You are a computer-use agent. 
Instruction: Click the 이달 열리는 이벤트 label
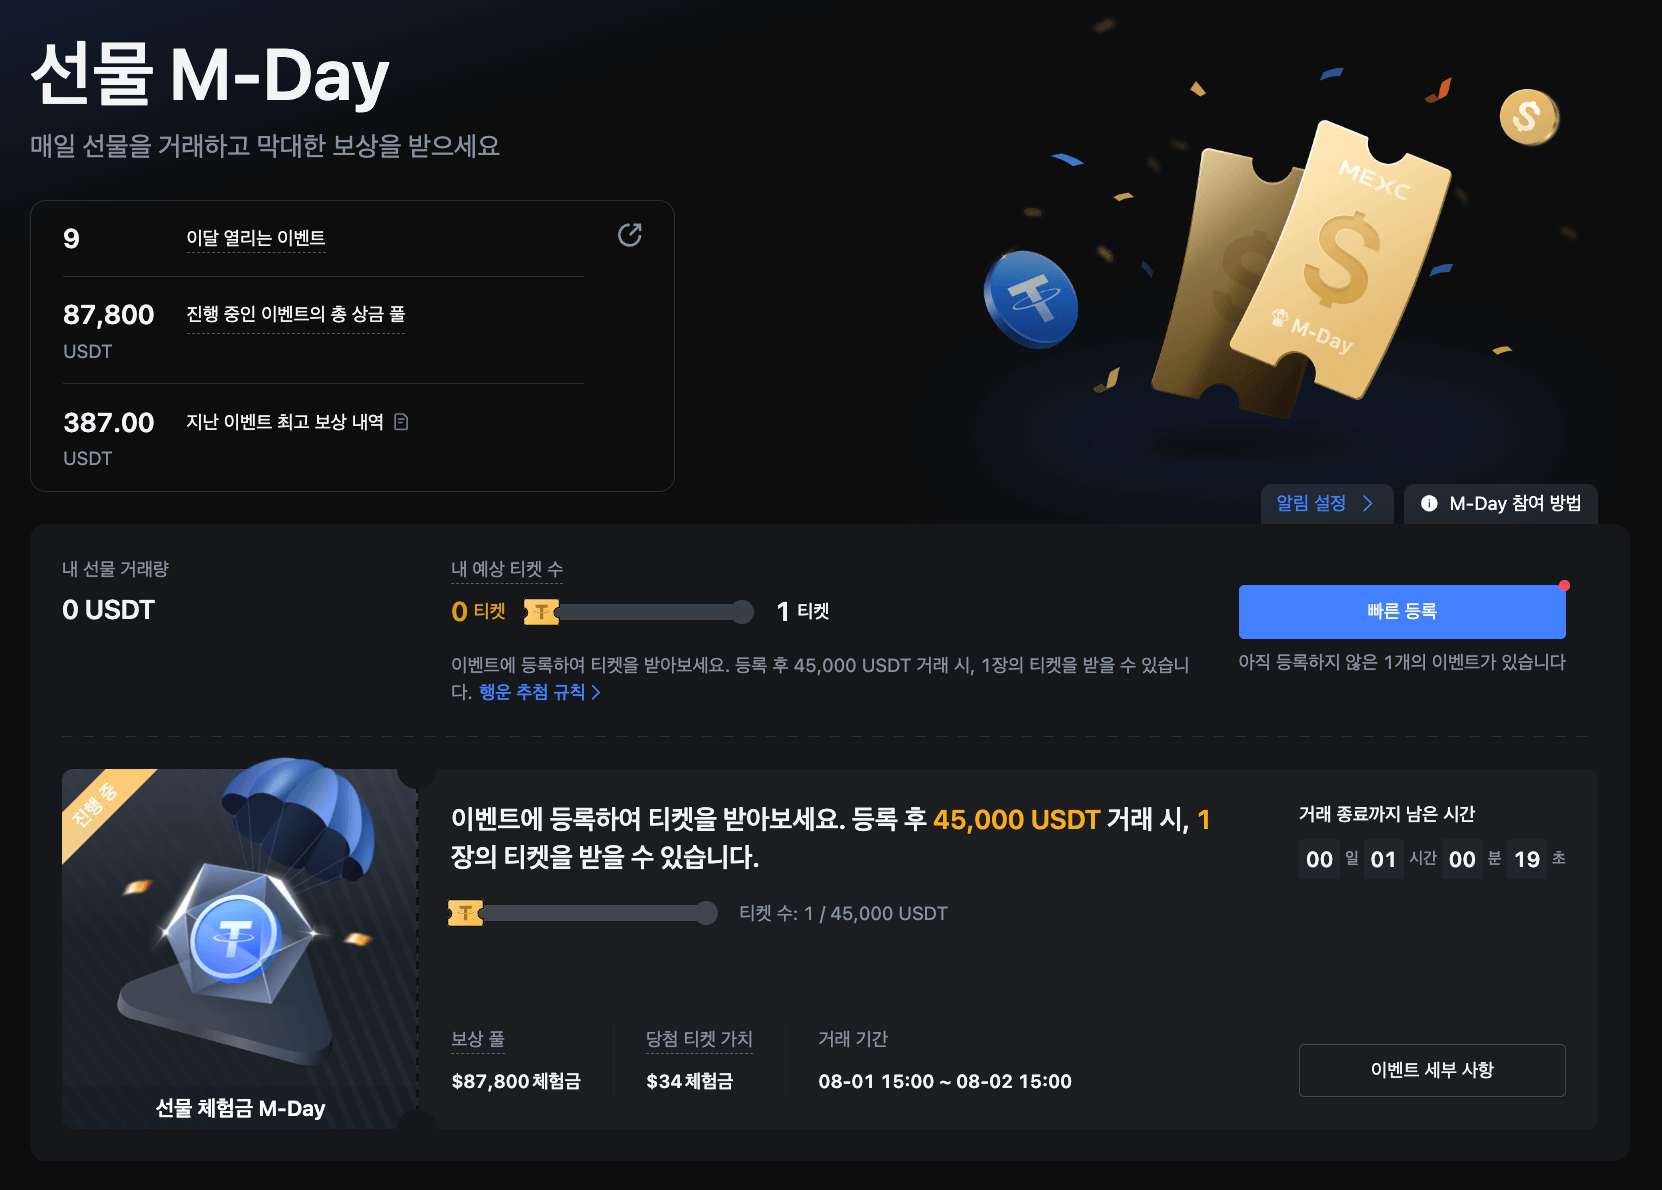tap(256, 238)
